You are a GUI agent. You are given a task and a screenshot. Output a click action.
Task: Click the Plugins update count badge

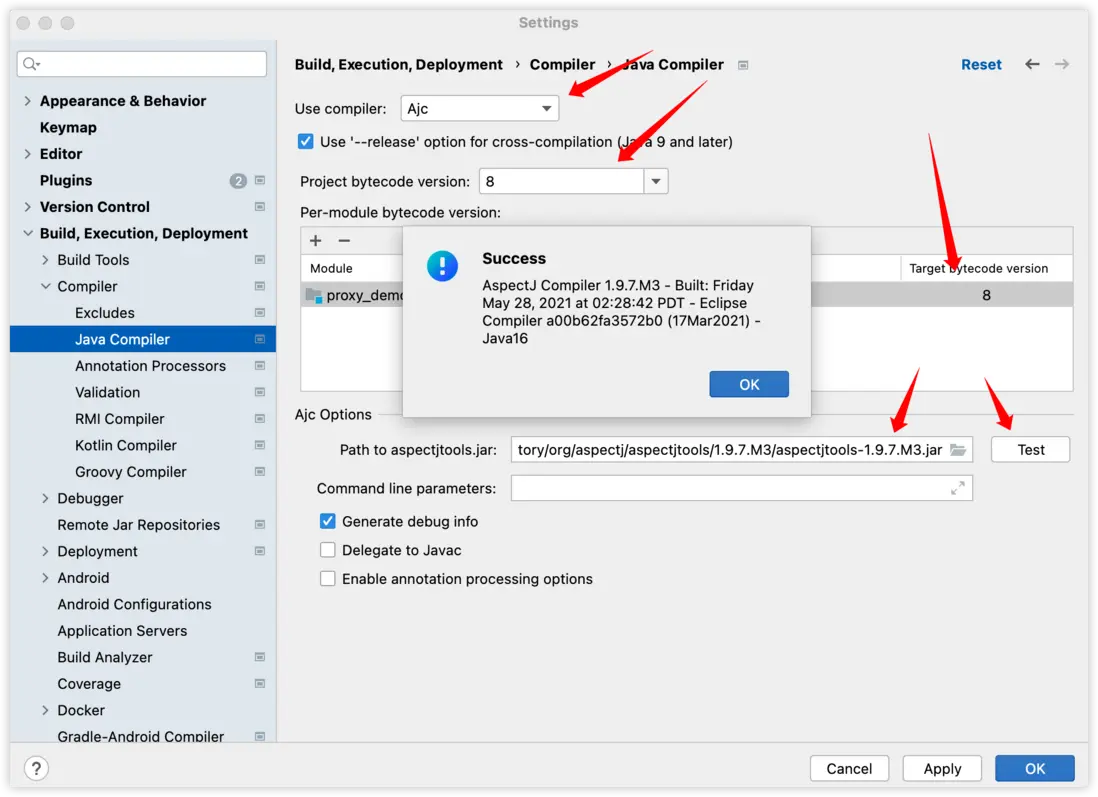(238, 181)
